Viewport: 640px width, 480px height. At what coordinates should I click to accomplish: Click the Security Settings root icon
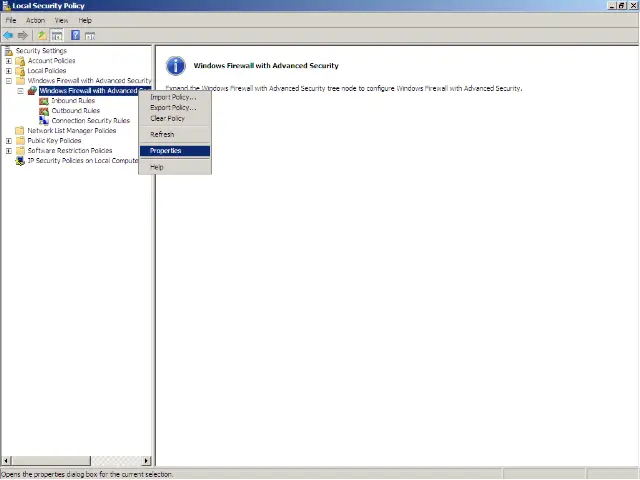coord(9,51)
